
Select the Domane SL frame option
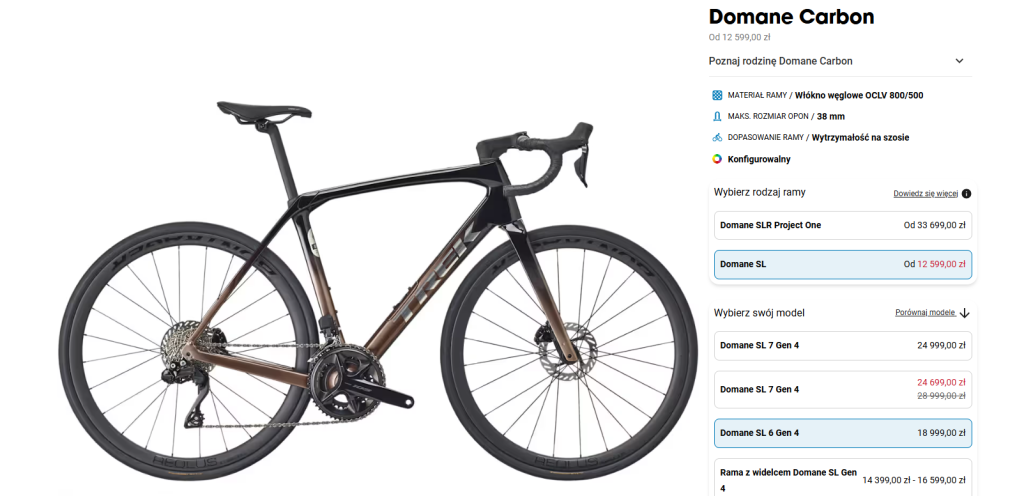click(x=842, y=264)
